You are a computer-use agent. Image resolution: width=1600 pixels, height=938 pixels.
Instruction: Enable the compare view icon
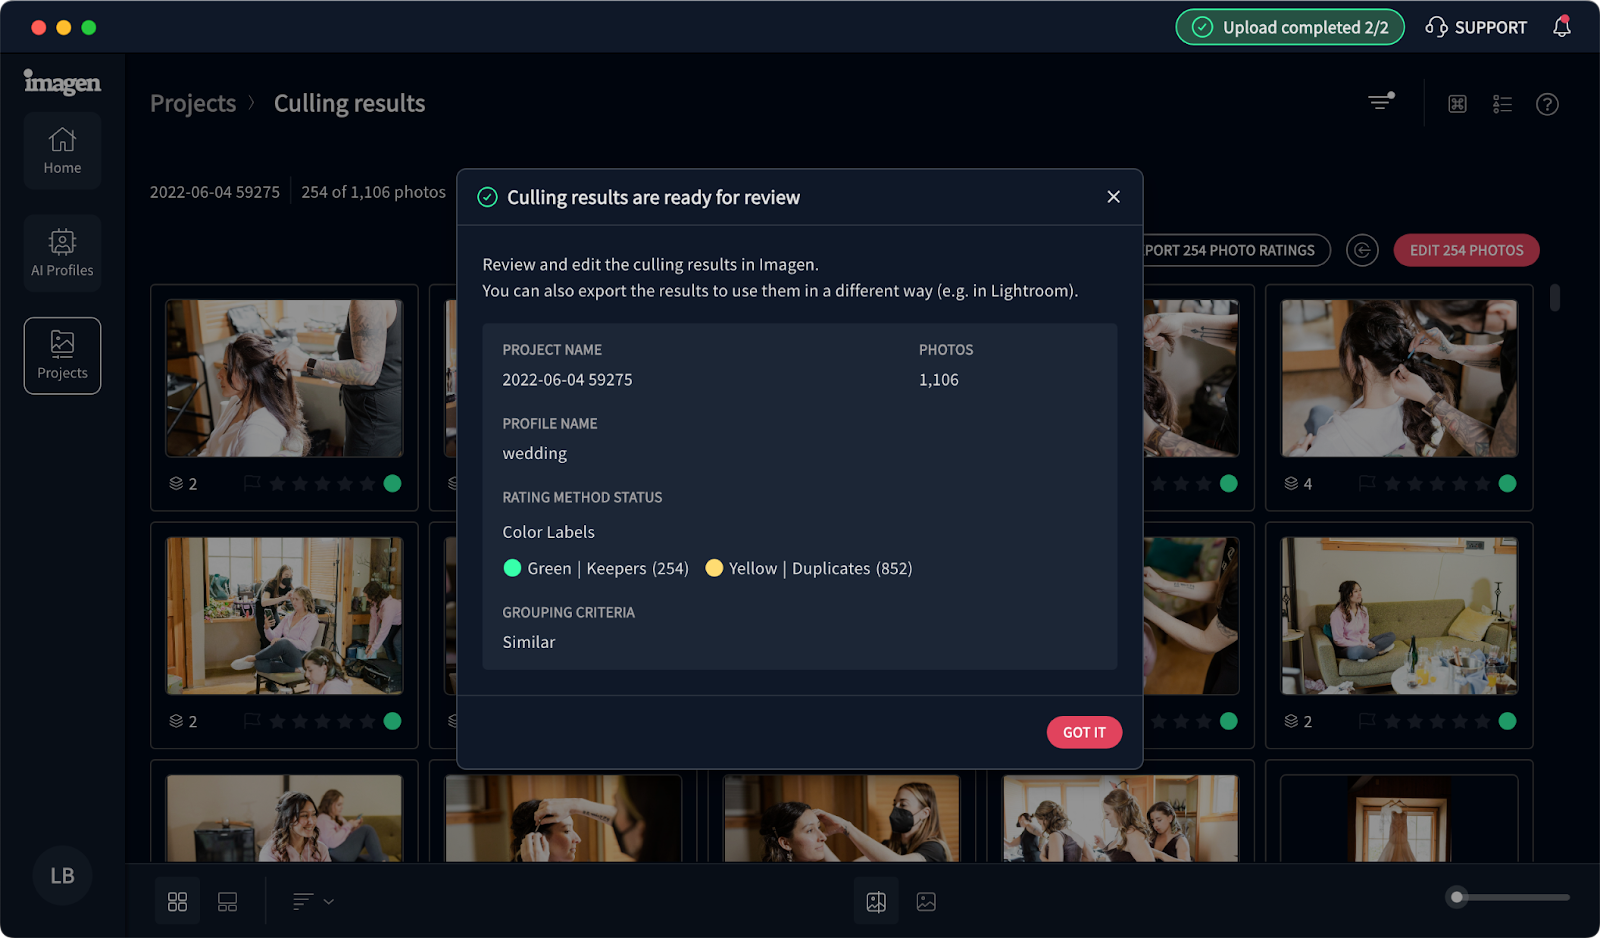pyautogui.click(x=876, y=902)
